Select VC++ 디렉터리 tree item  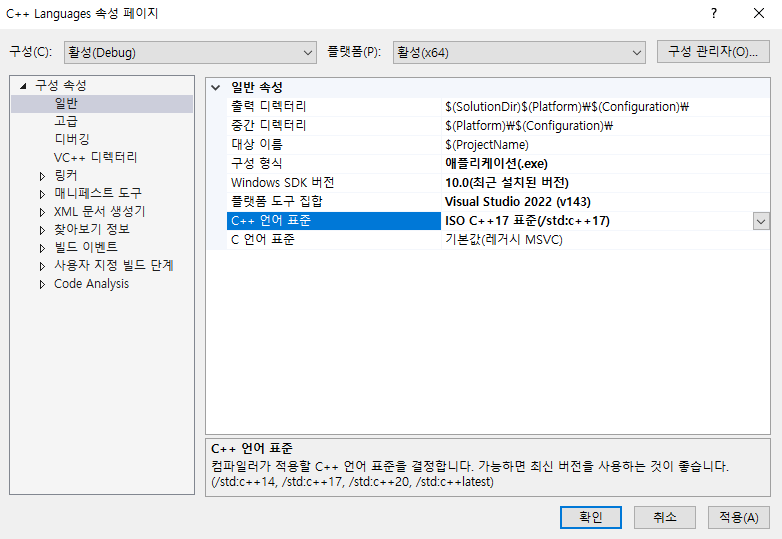click(x=96, y=158)
